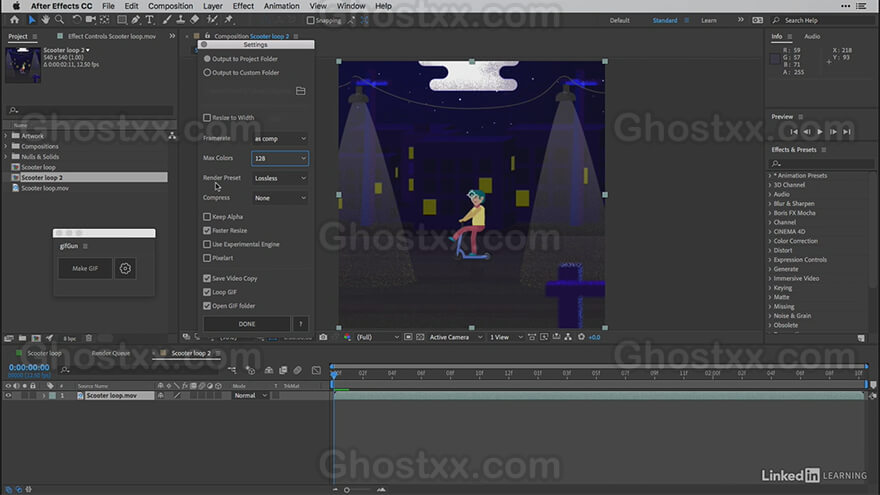880x495 pixels.
Task: Click the question mark help button
Action: (x=301, y=324)
